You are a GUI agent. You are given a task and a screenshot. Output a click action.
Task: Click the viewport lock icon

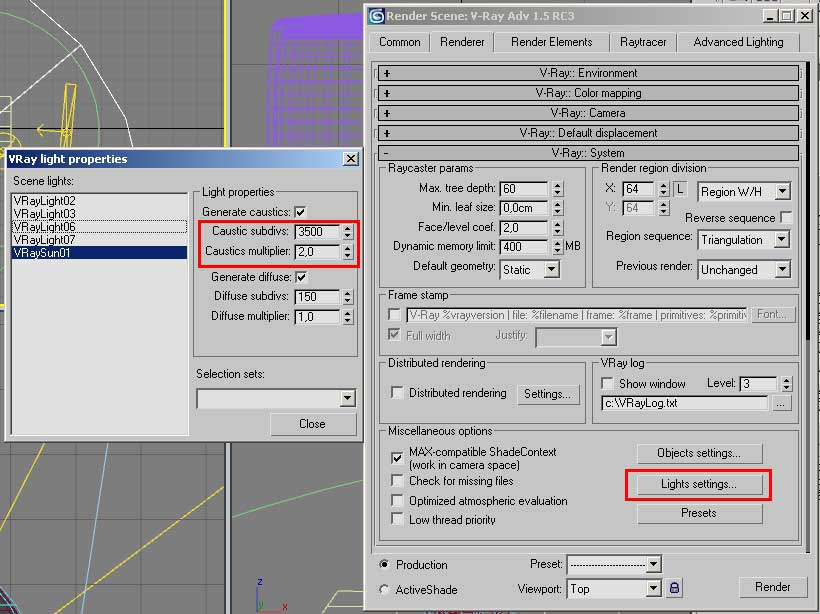click(x=675, y=589)
